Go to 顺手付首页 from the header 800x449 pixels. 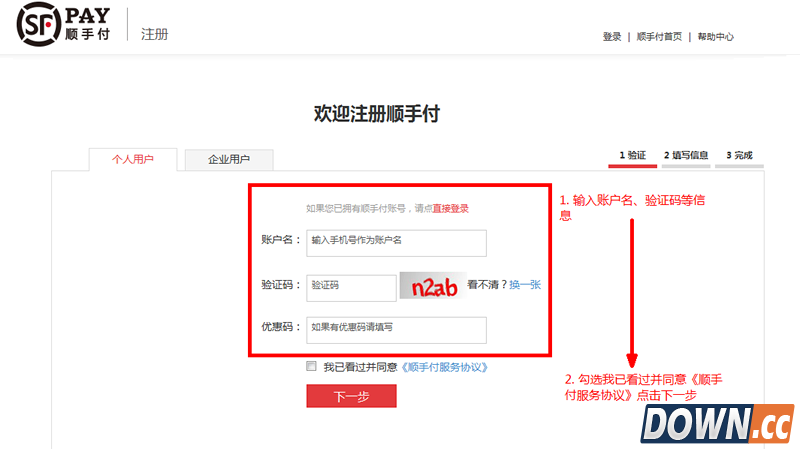coord(660,37)
